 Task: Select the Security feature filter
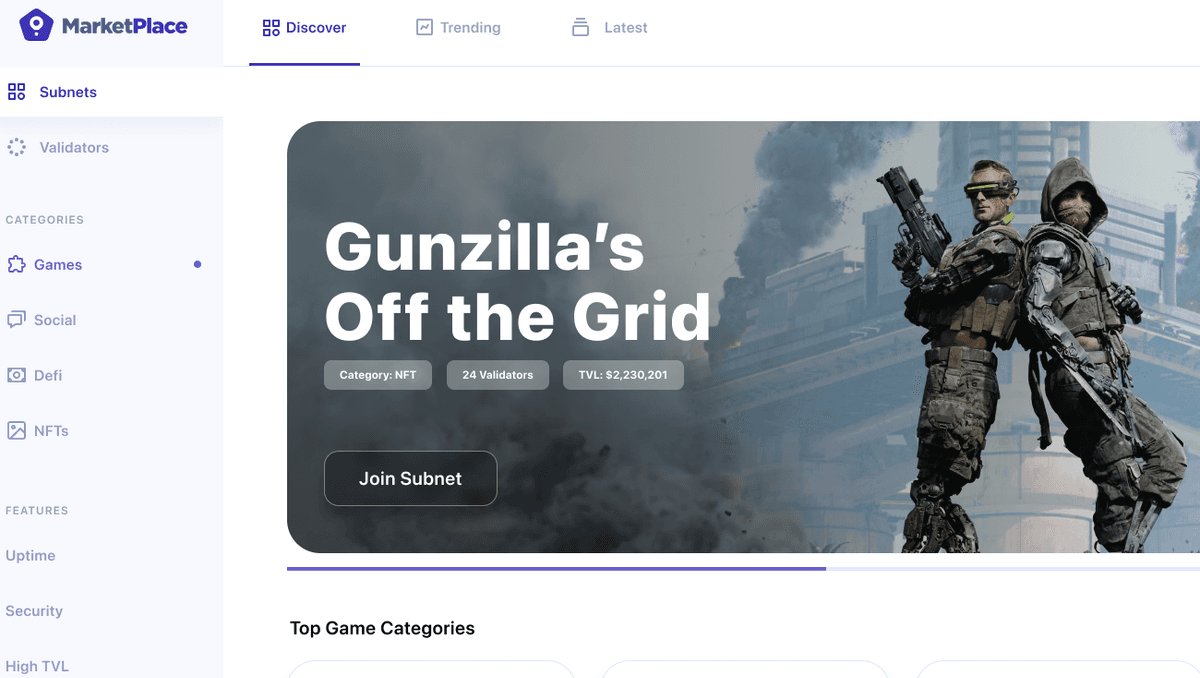34,611
